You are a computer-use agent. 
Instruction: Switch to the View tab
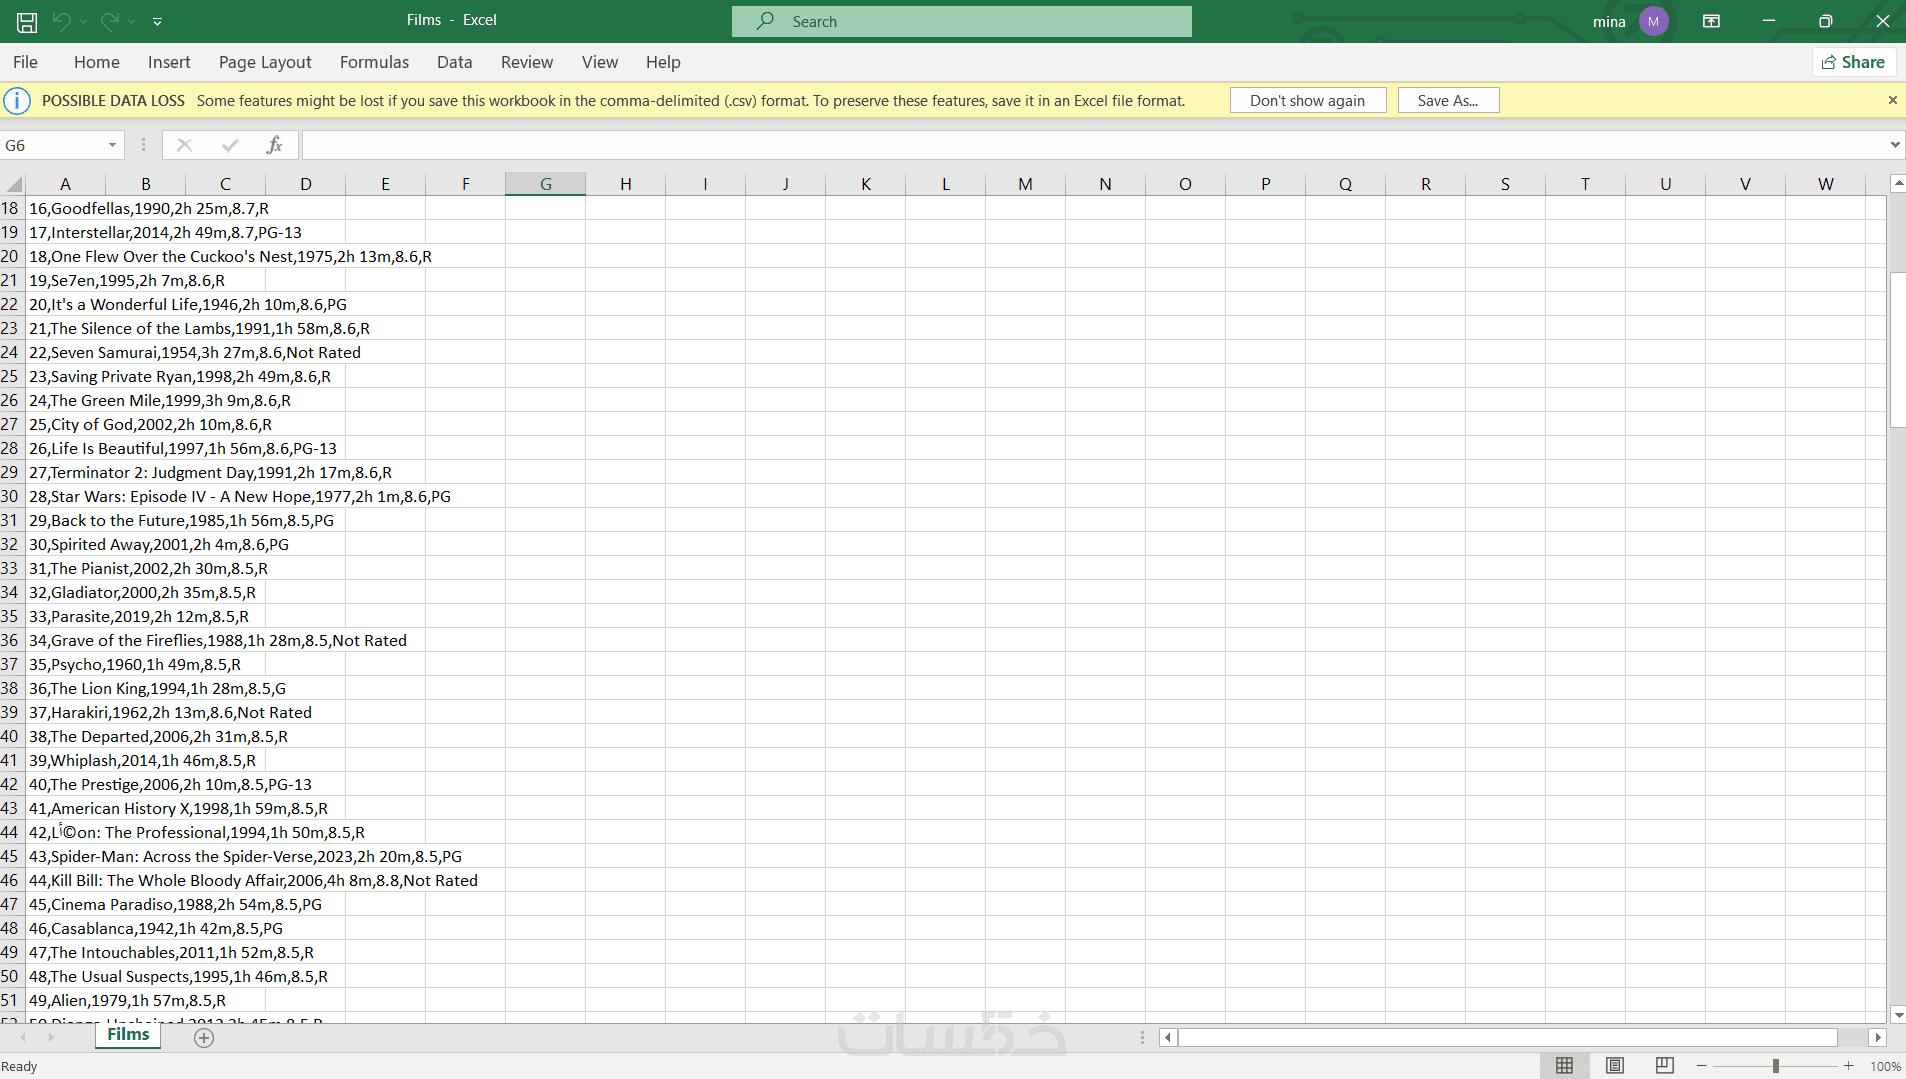point(600,62)
